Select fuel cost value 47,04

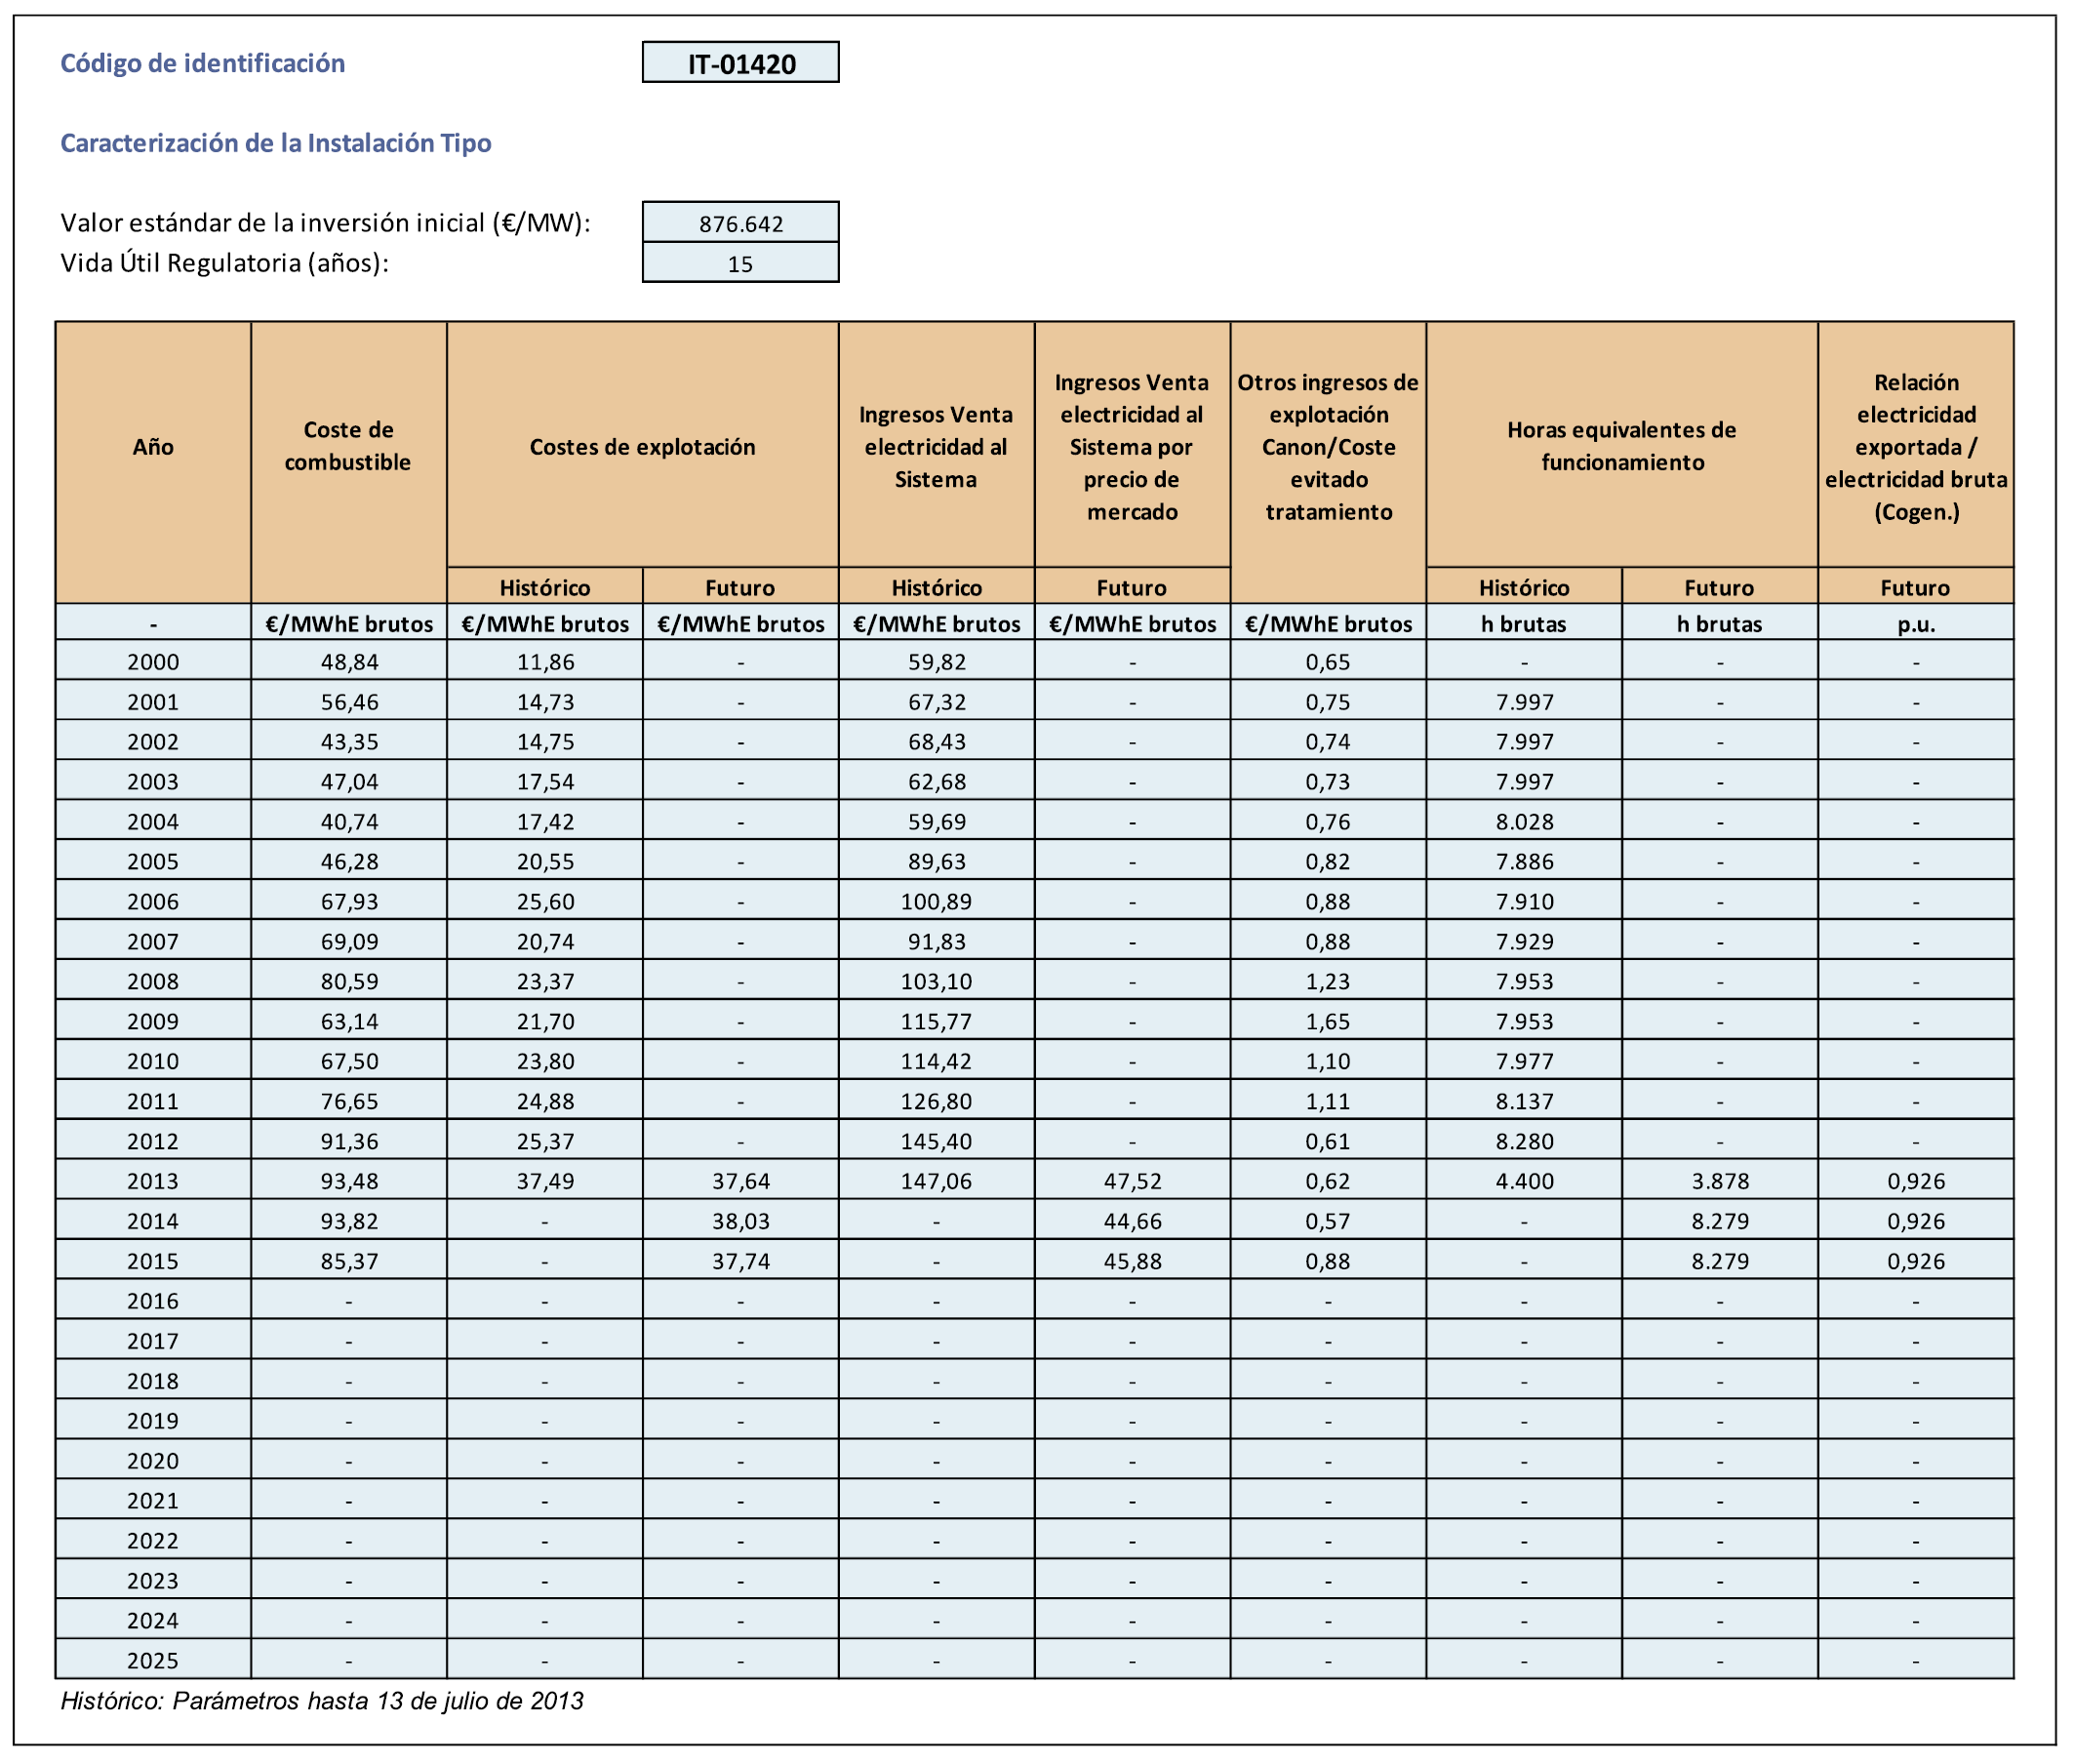pos(349,781)
